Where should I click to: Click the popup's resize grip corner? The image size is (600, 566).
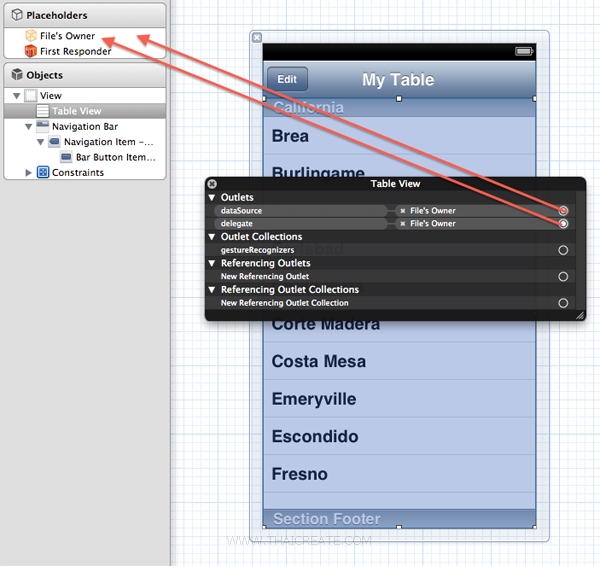point(580,315)
